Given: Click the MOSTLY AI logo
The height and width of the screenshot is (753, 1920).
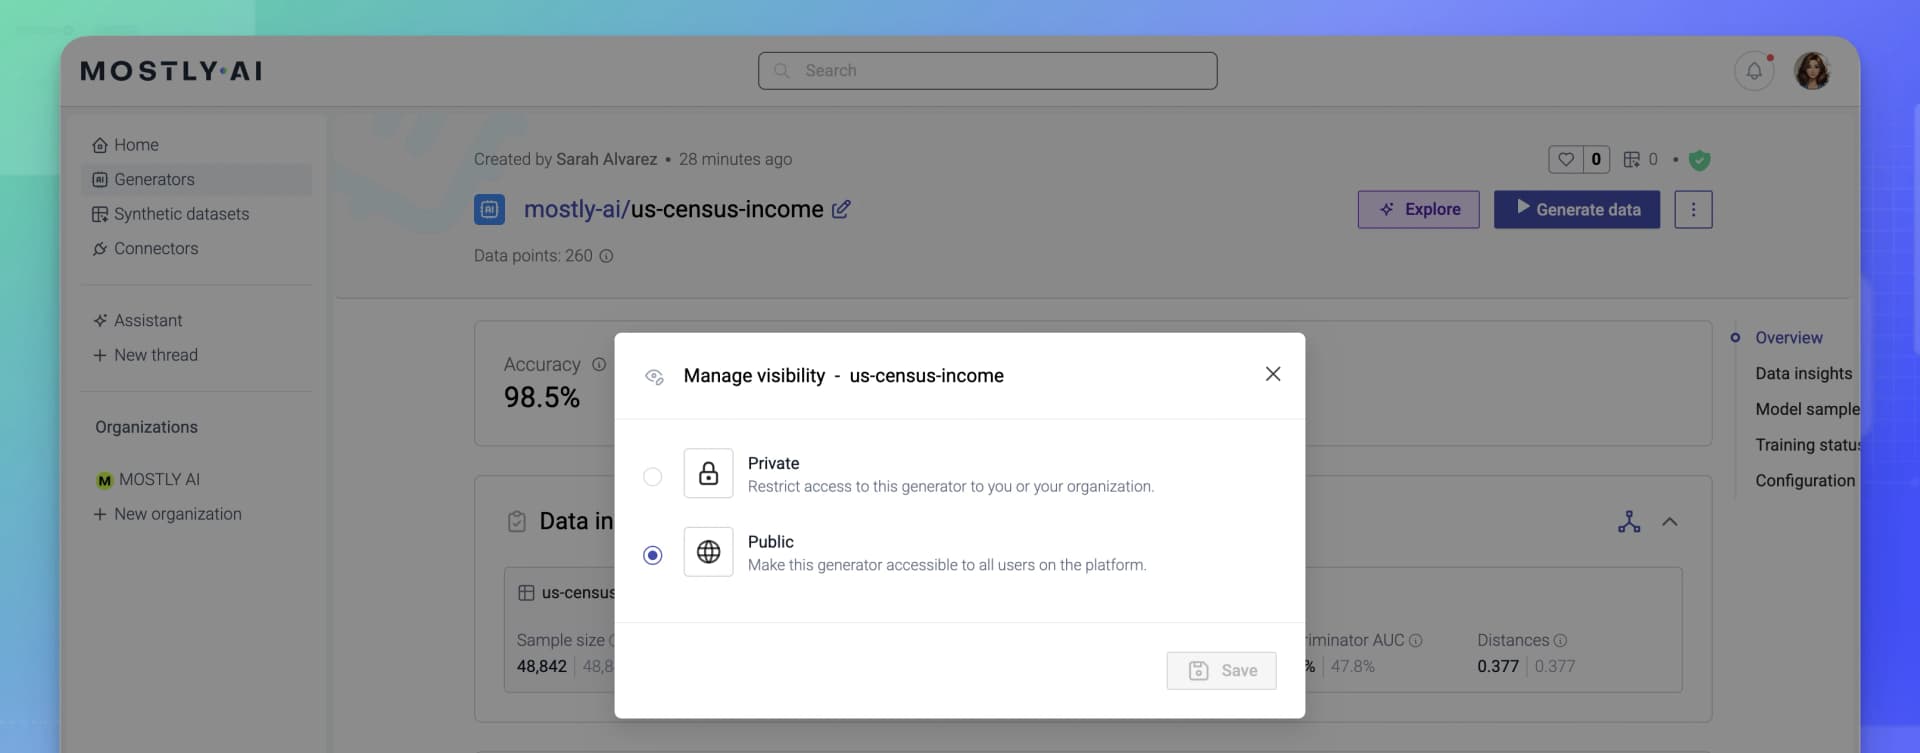Looking at the screenshot, I should click(x=171, y=71).
